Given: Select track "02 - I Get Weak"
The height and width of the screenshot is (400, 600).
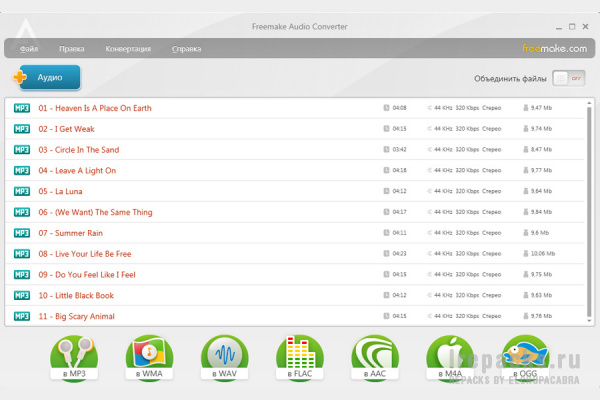Looking at the screenshot, I should pyautogui.click(x=295, y=129).
